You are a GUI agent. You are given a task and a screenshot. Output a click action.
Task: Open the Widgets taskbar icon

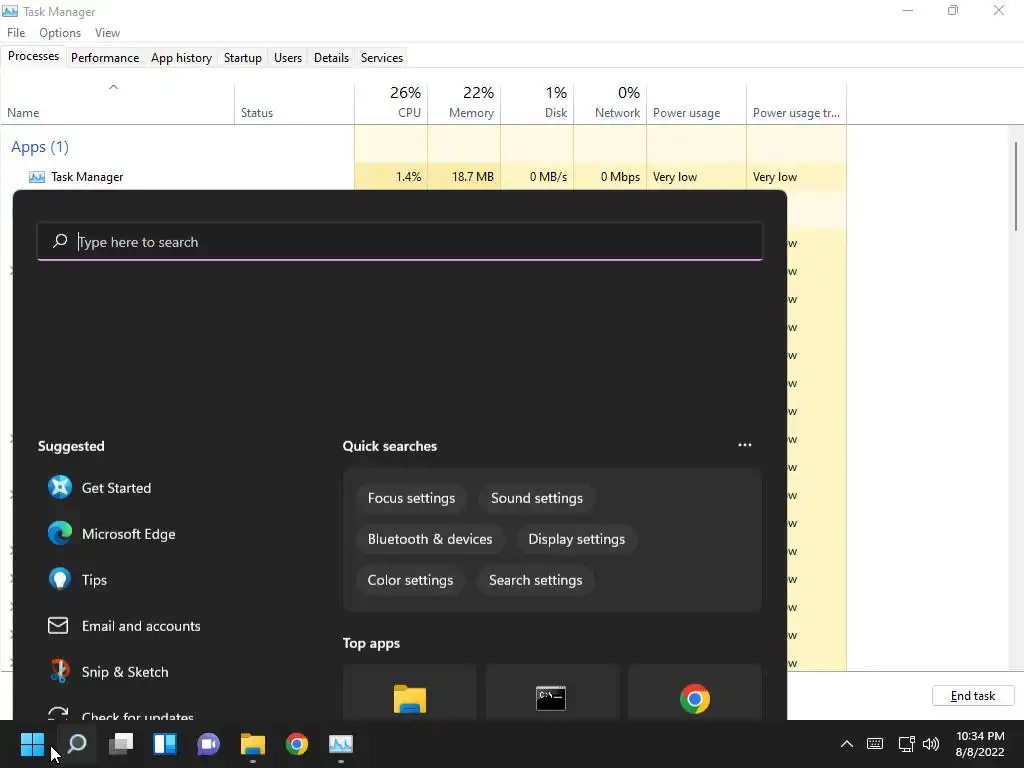[165, 744]
